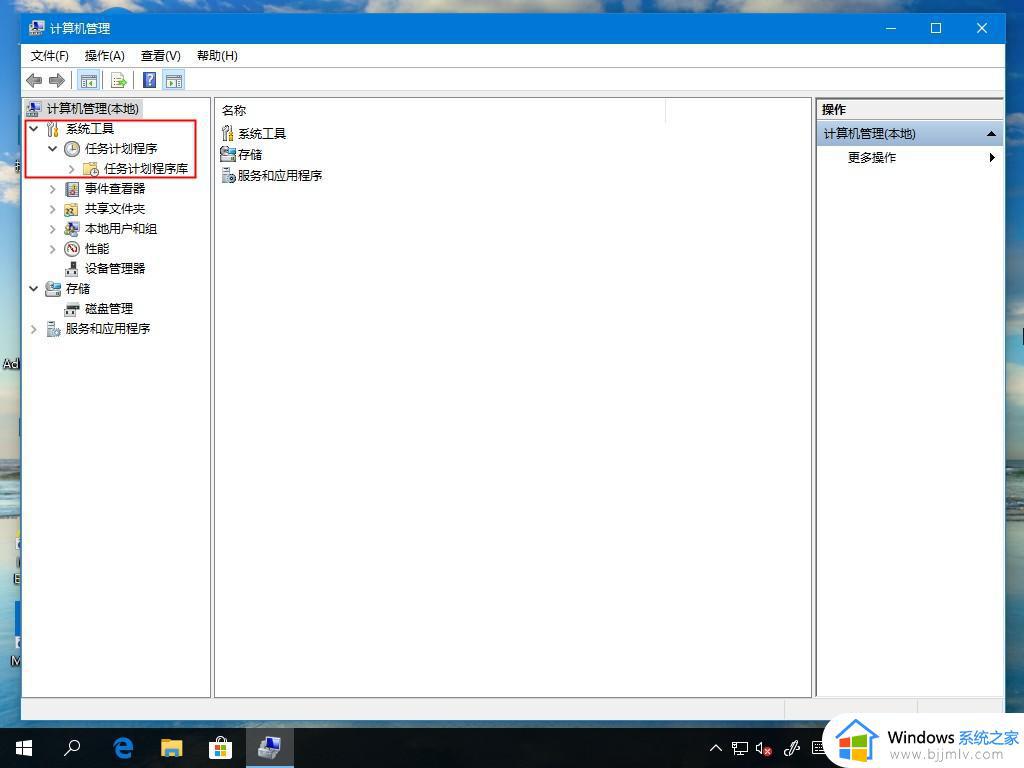Expand the 服务和应用程序 tree node
Viewport: 1024px width, 768px height.
click(34, 329)
